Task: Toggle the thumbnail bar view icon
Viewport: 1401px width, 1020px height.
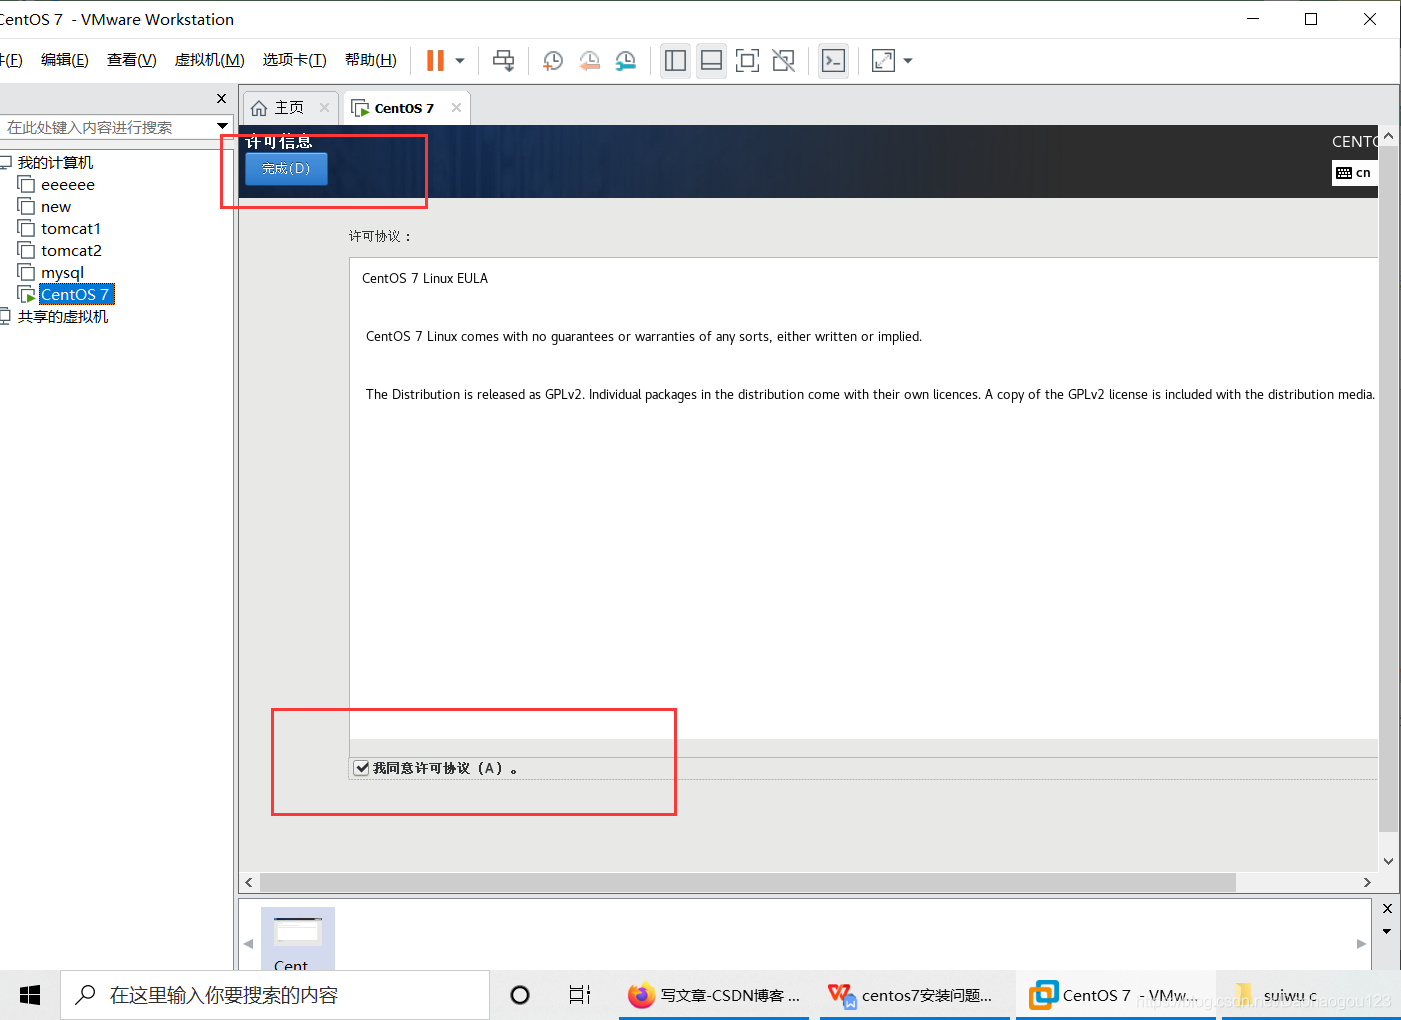Action: click(712, 61)
